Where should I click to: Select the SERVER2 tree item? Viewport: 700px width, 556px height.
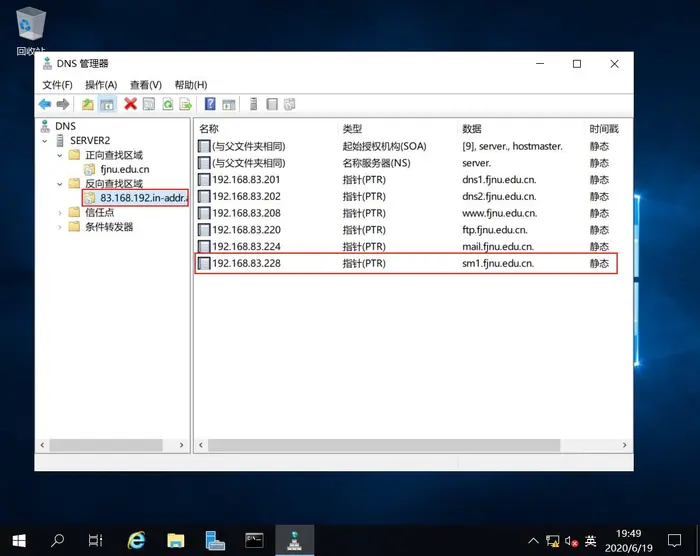90,141
